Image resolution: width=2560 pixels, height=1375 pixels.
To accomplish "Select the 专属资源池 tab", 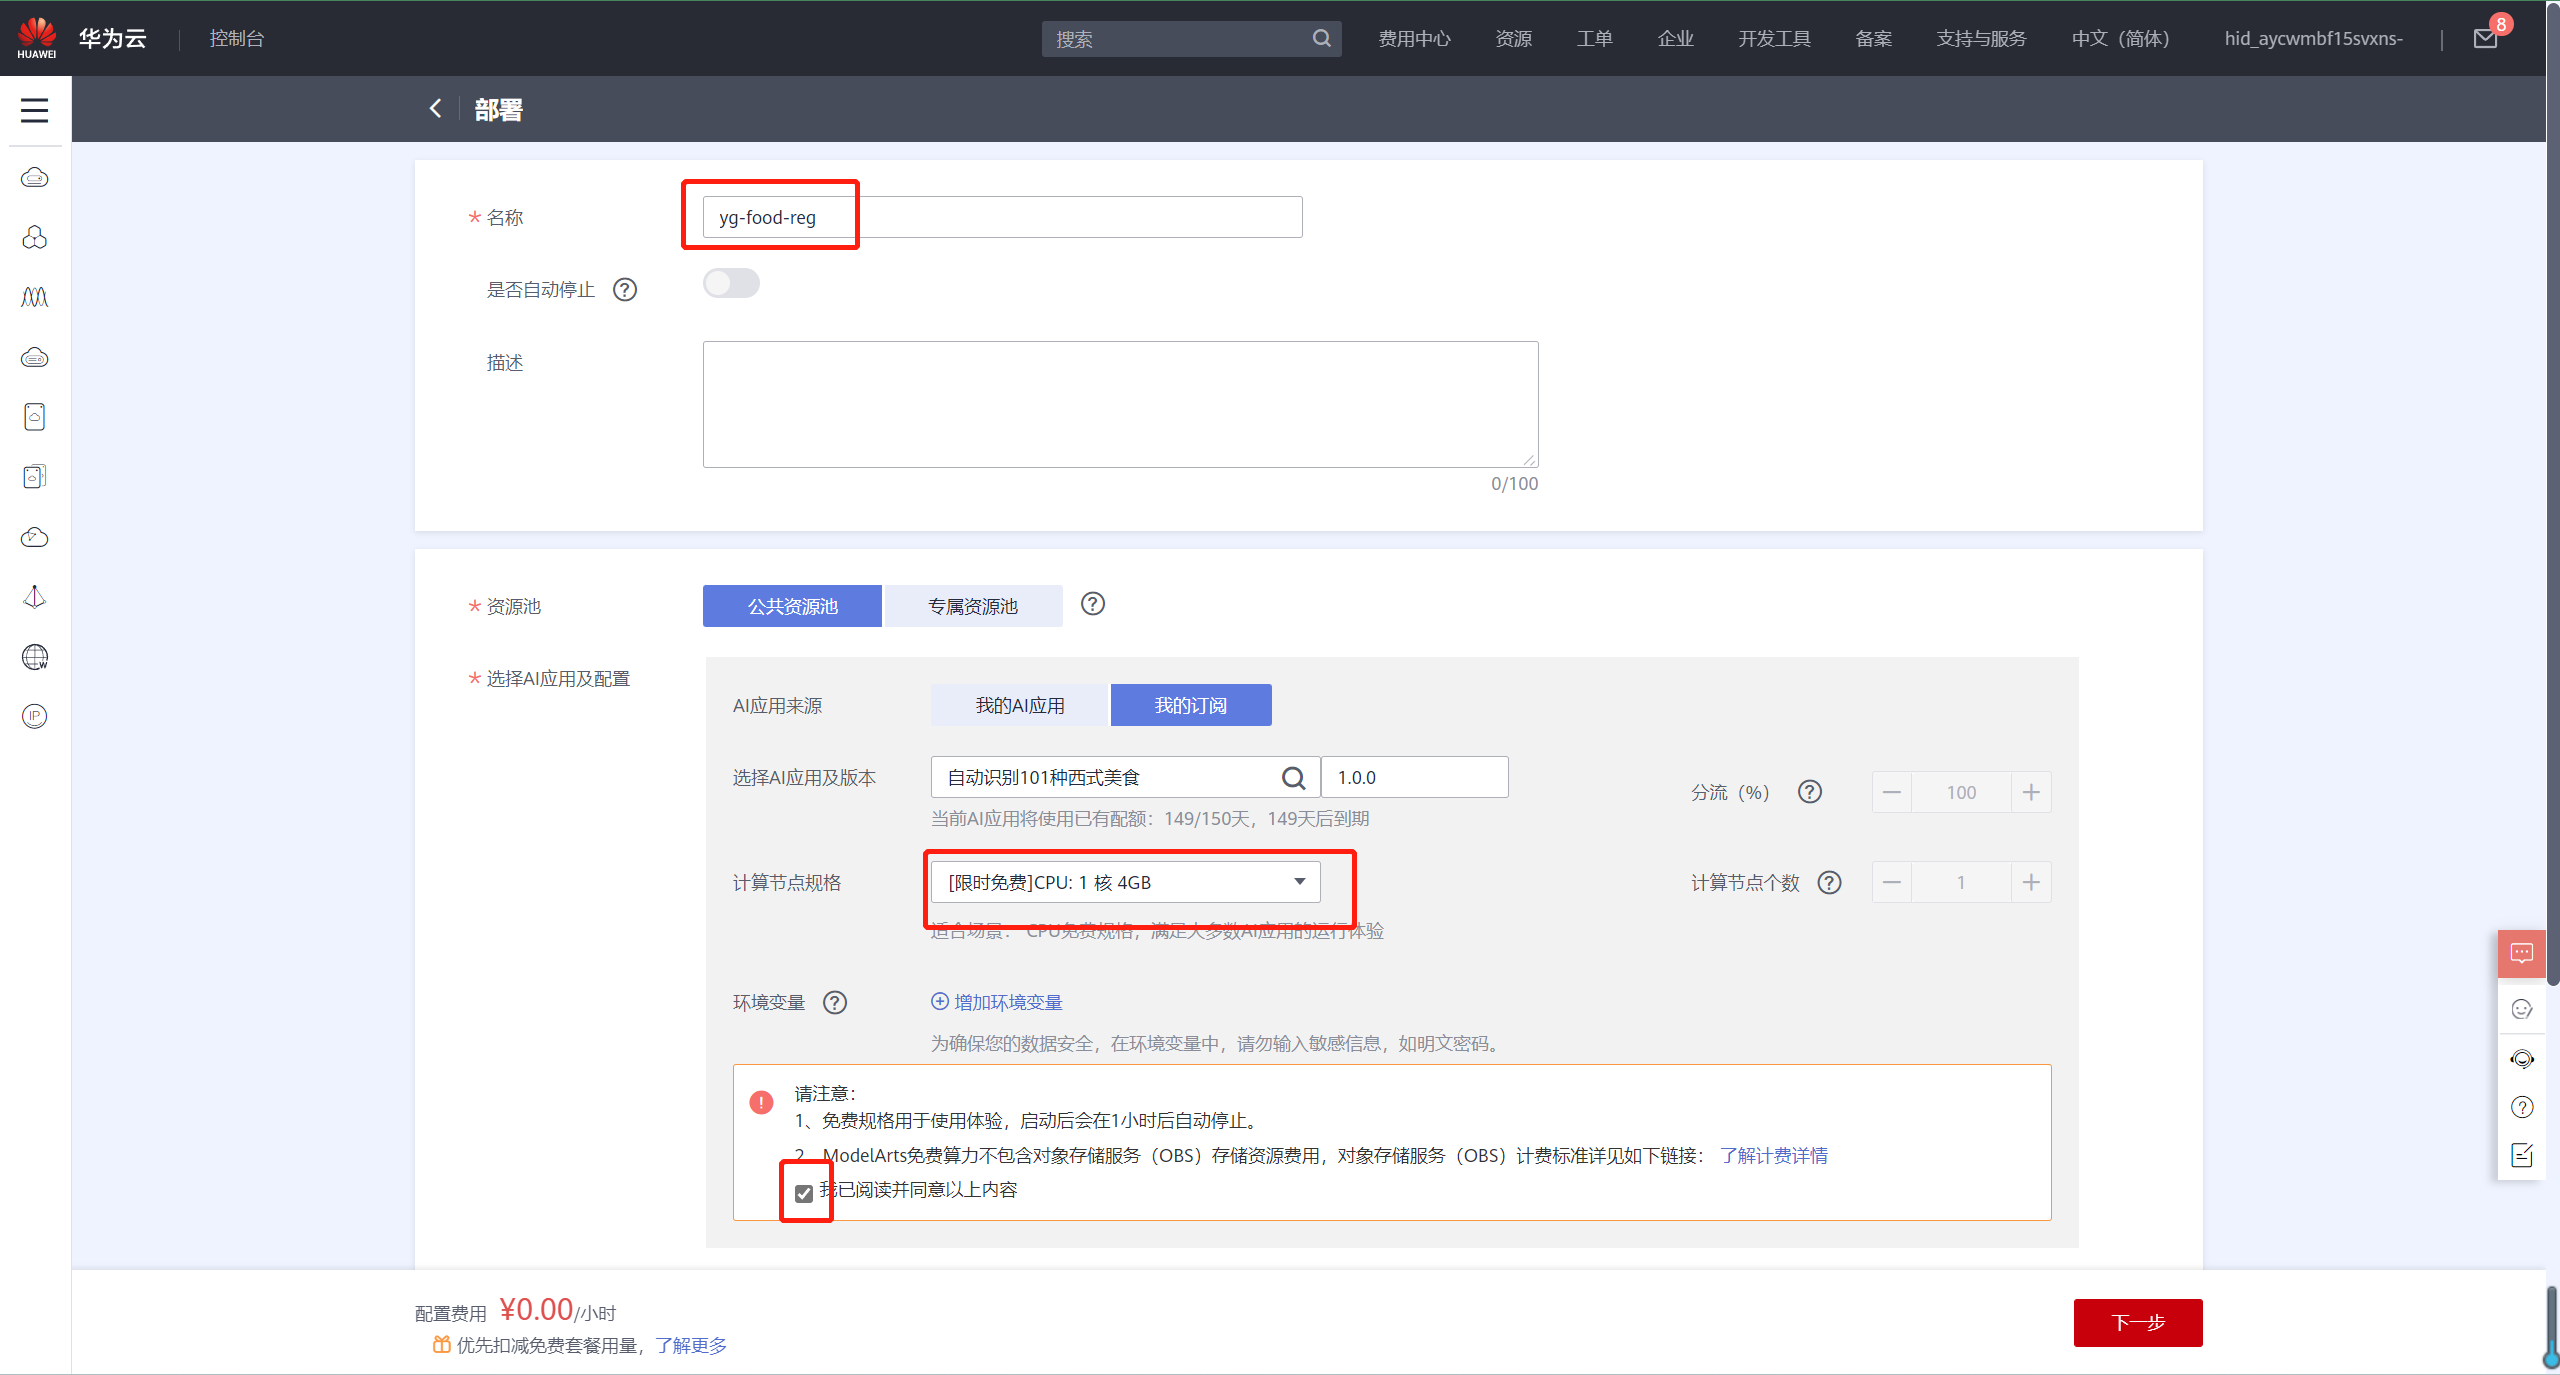I will [x=972, y=606].
